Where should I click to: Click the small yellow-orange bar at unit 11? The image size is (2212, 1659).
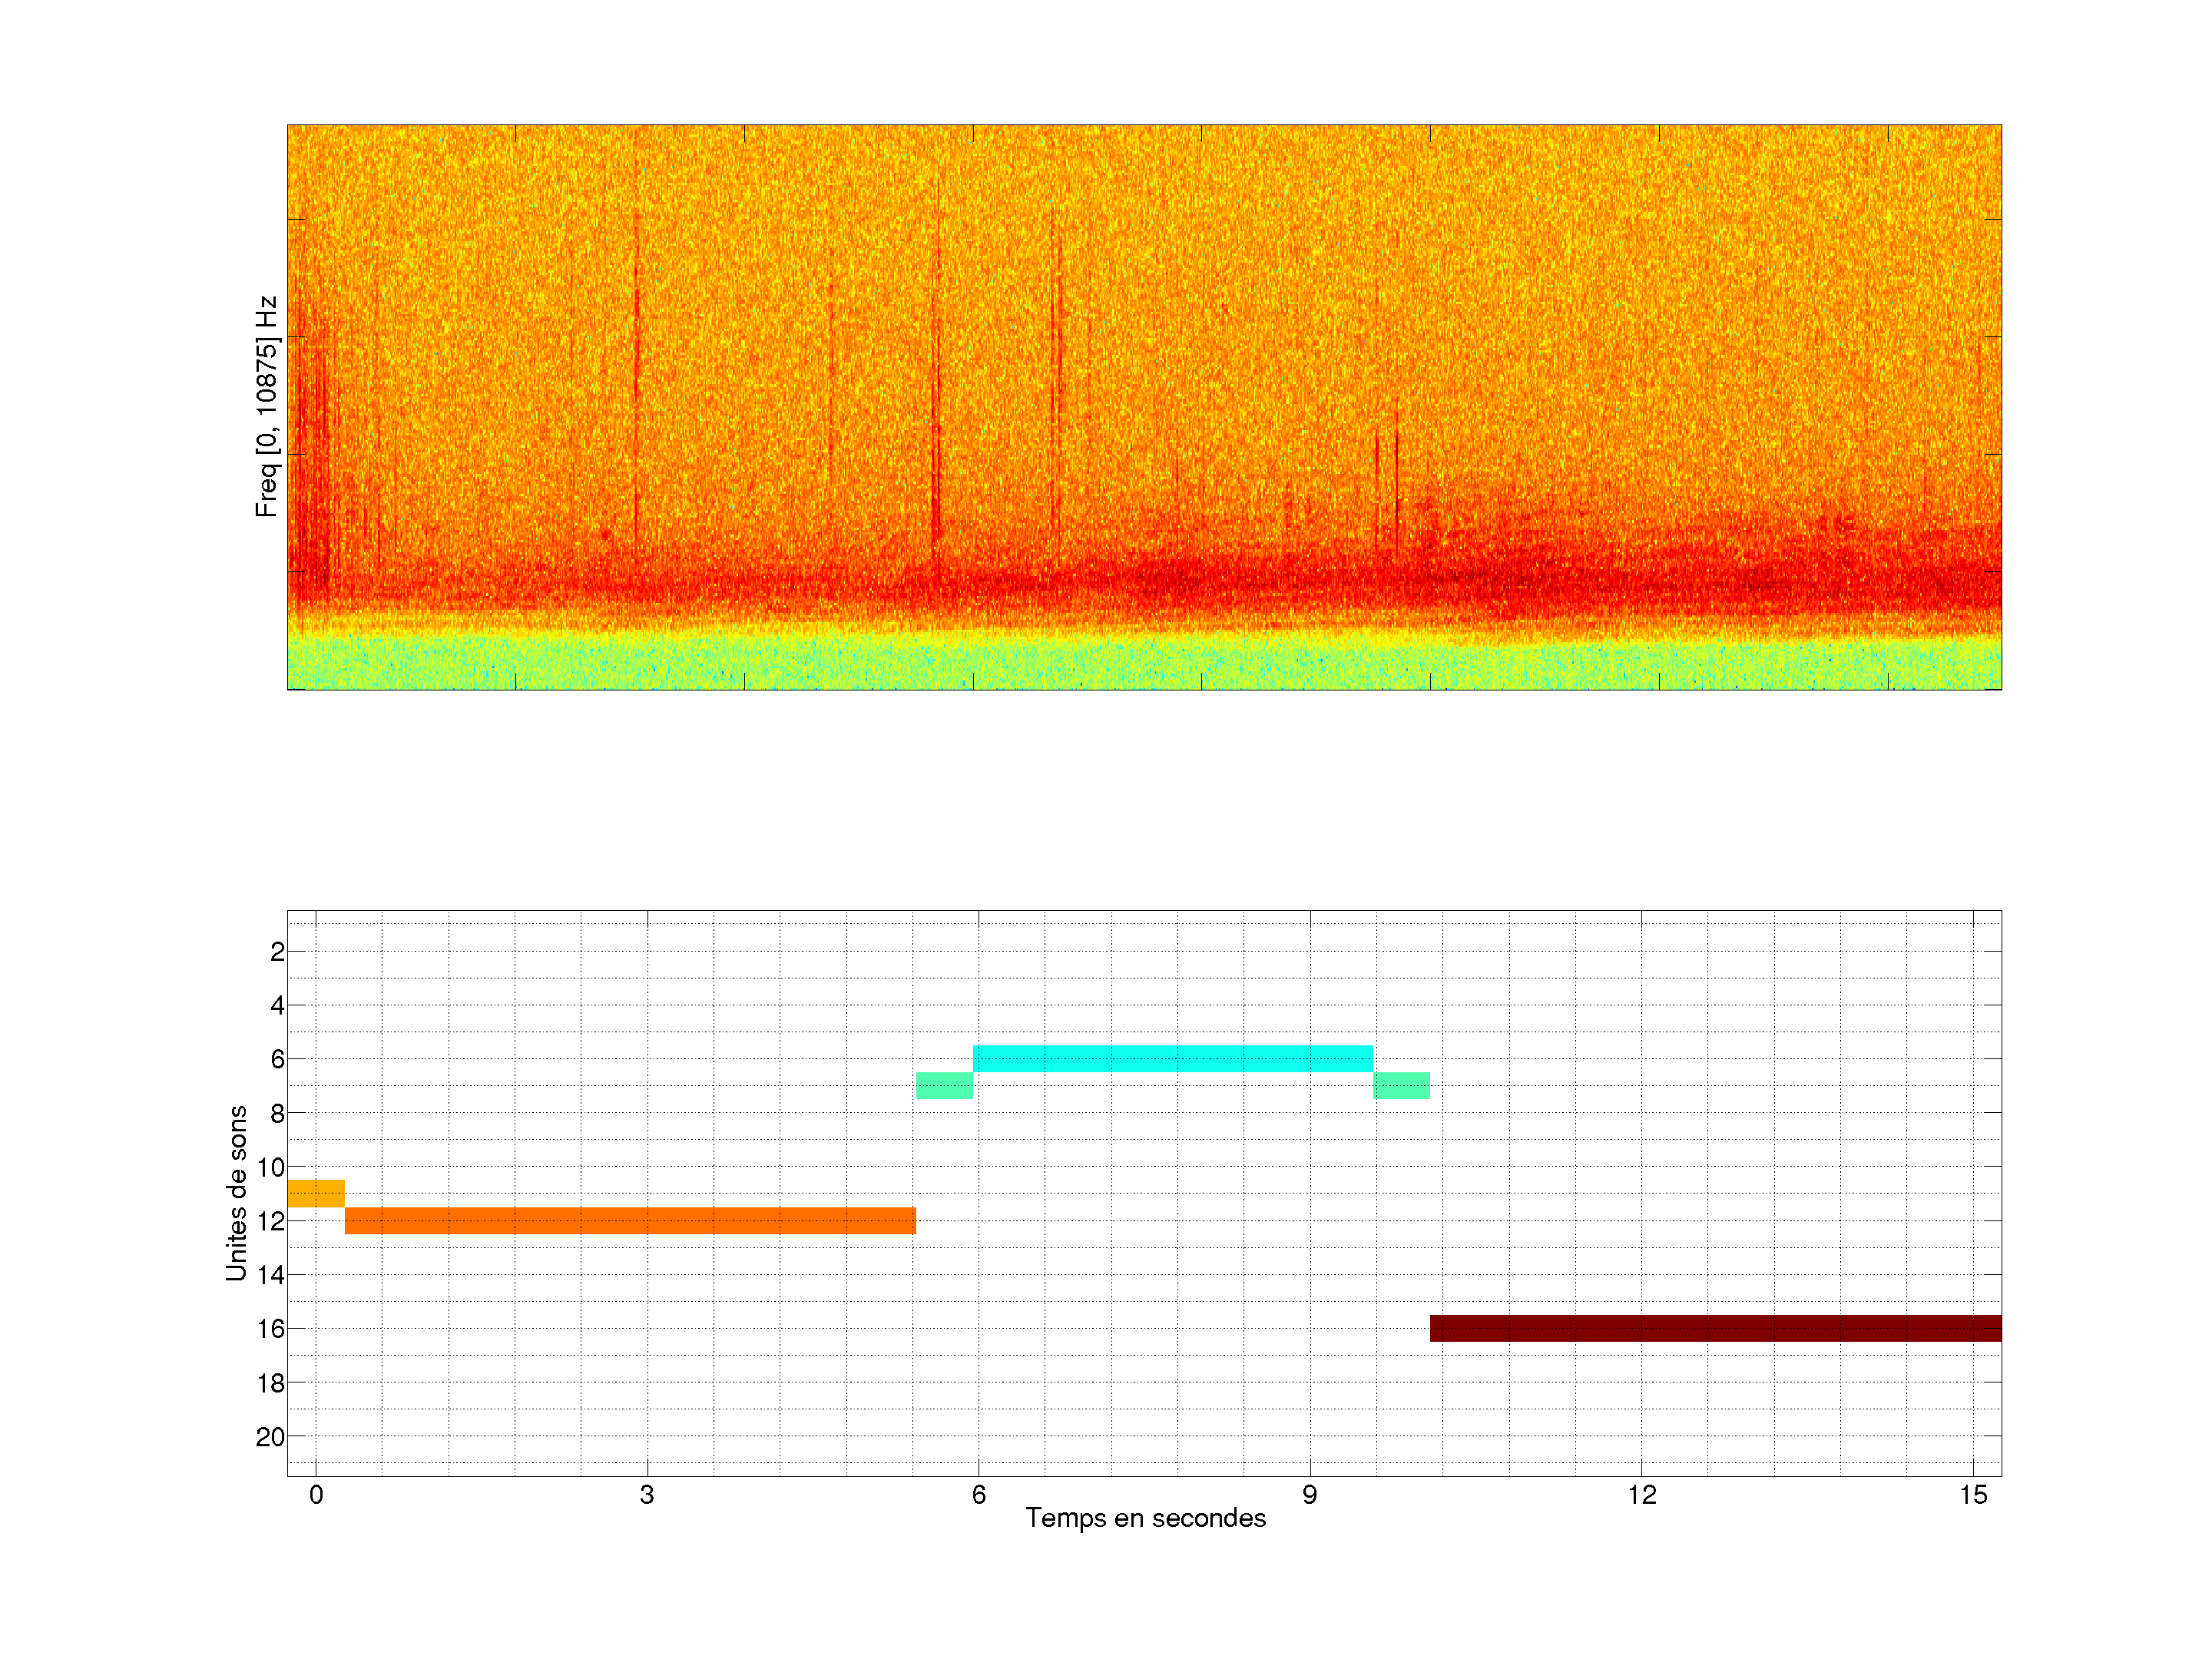316,1193
